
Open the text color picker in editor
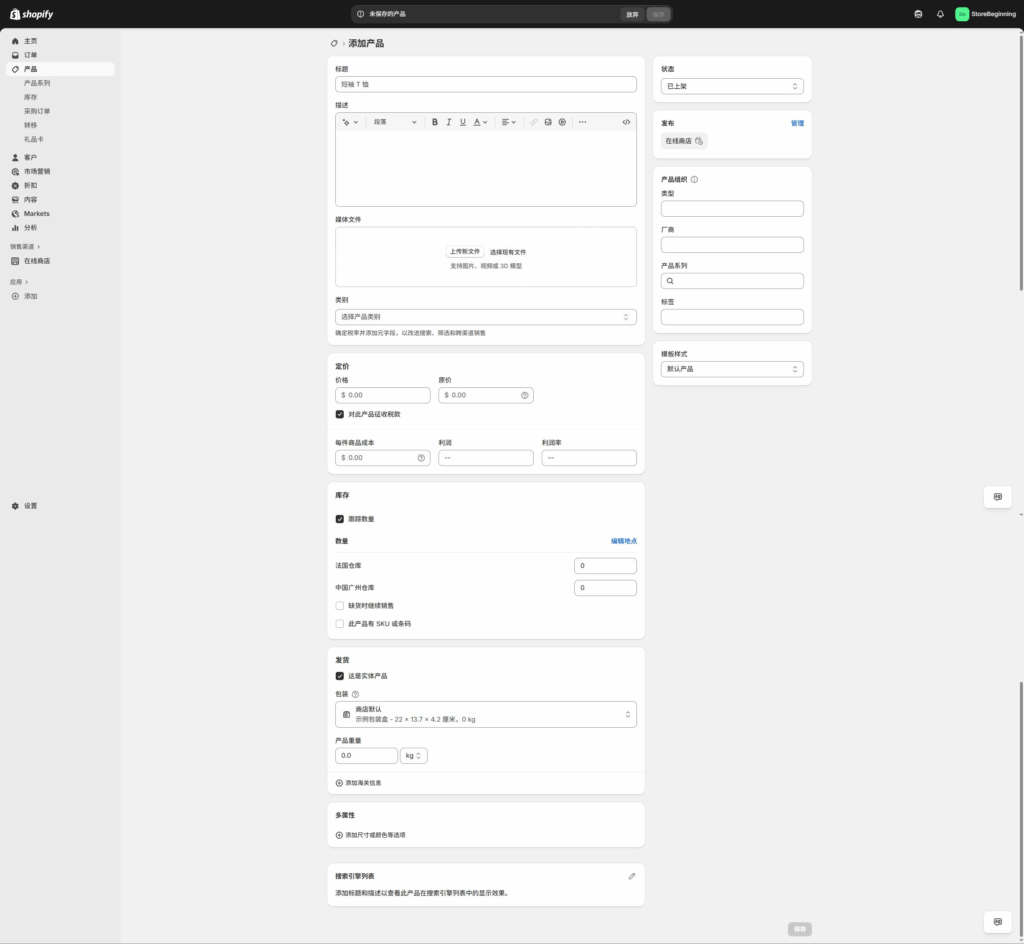(480, 122)
